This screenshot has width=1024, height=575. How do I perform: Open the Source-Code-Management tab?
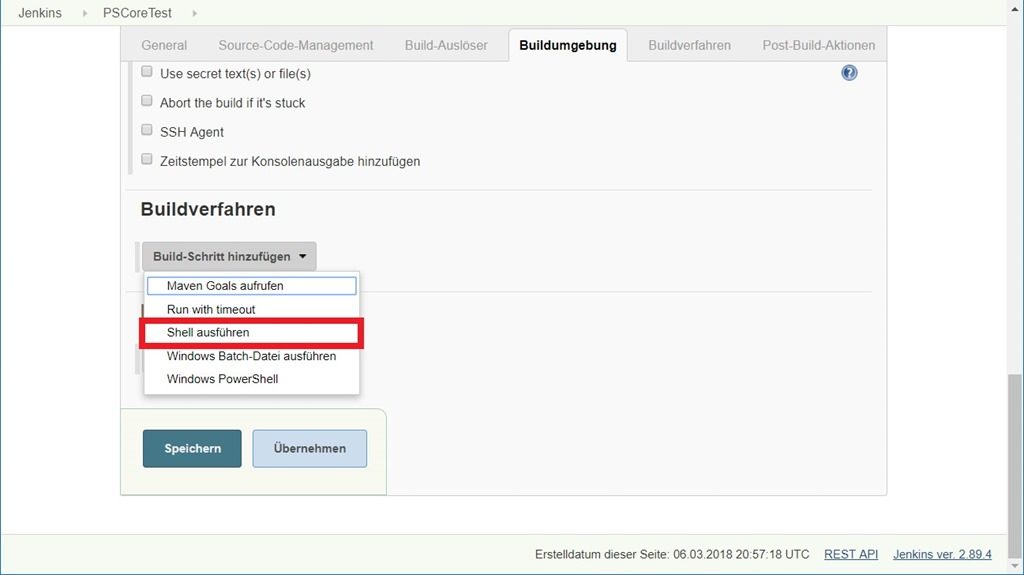(296, 45)
